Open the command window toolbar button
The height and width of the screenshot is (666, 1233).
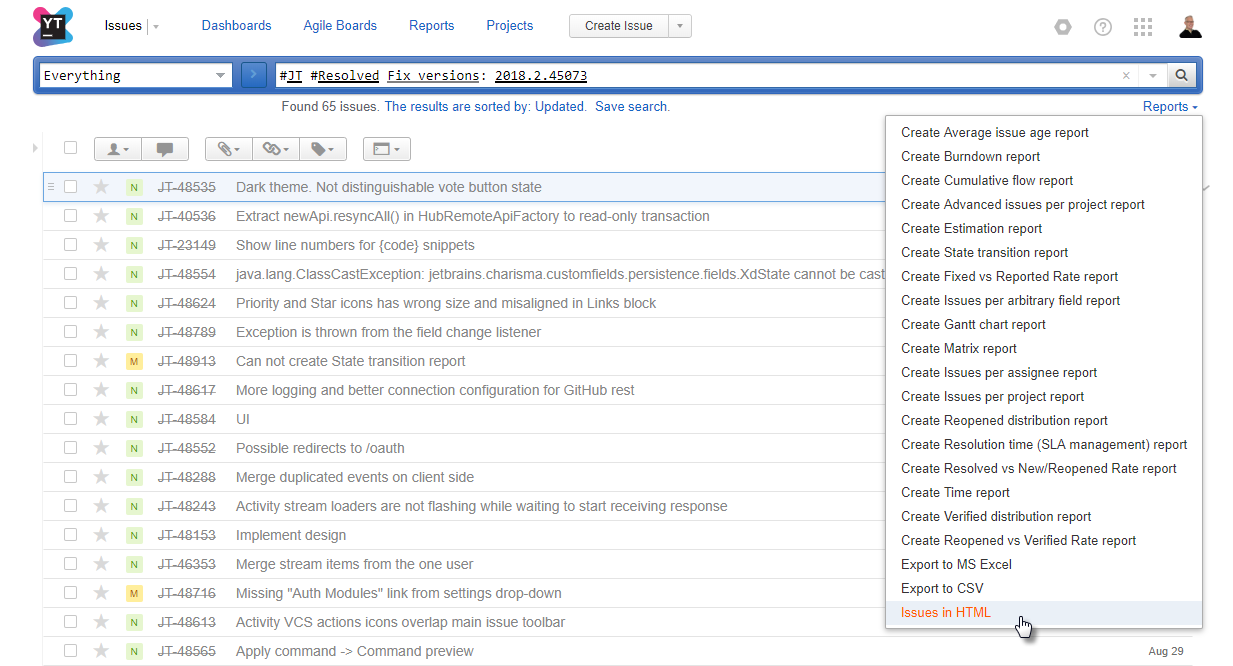pos(386,149)
